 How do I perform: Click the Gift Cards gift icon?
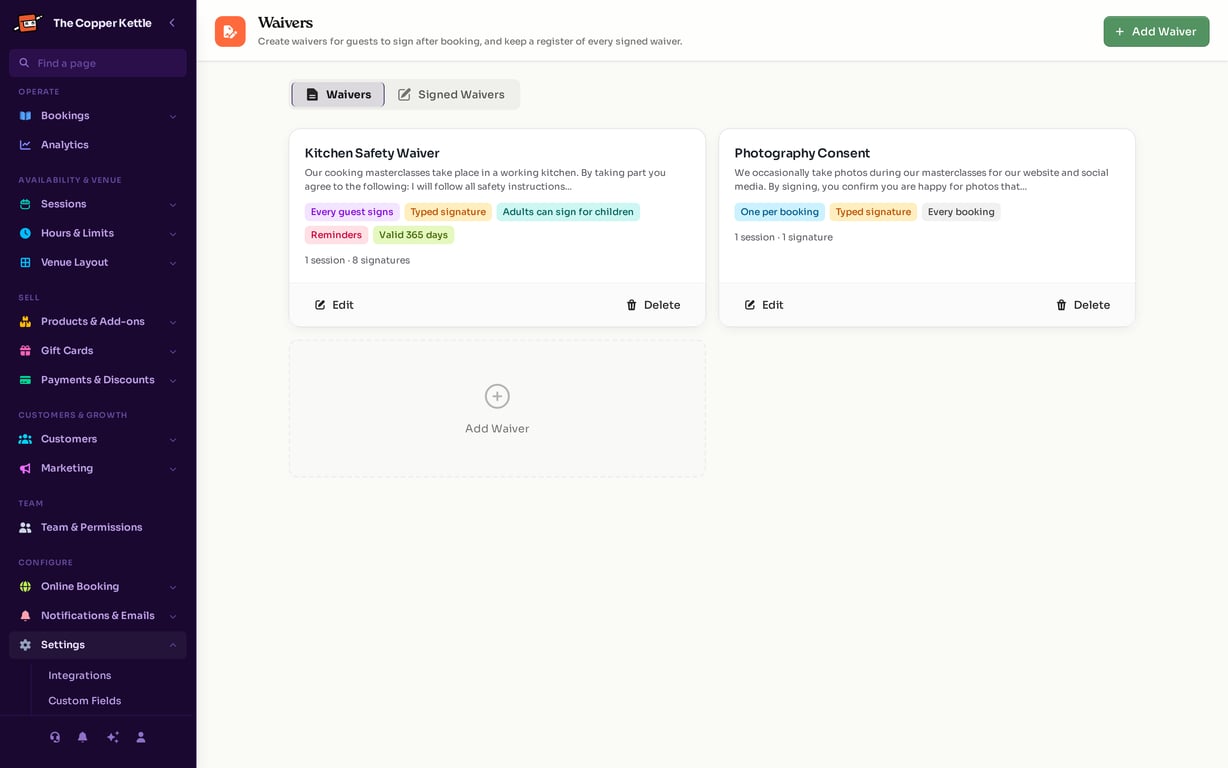click(25, 351)
